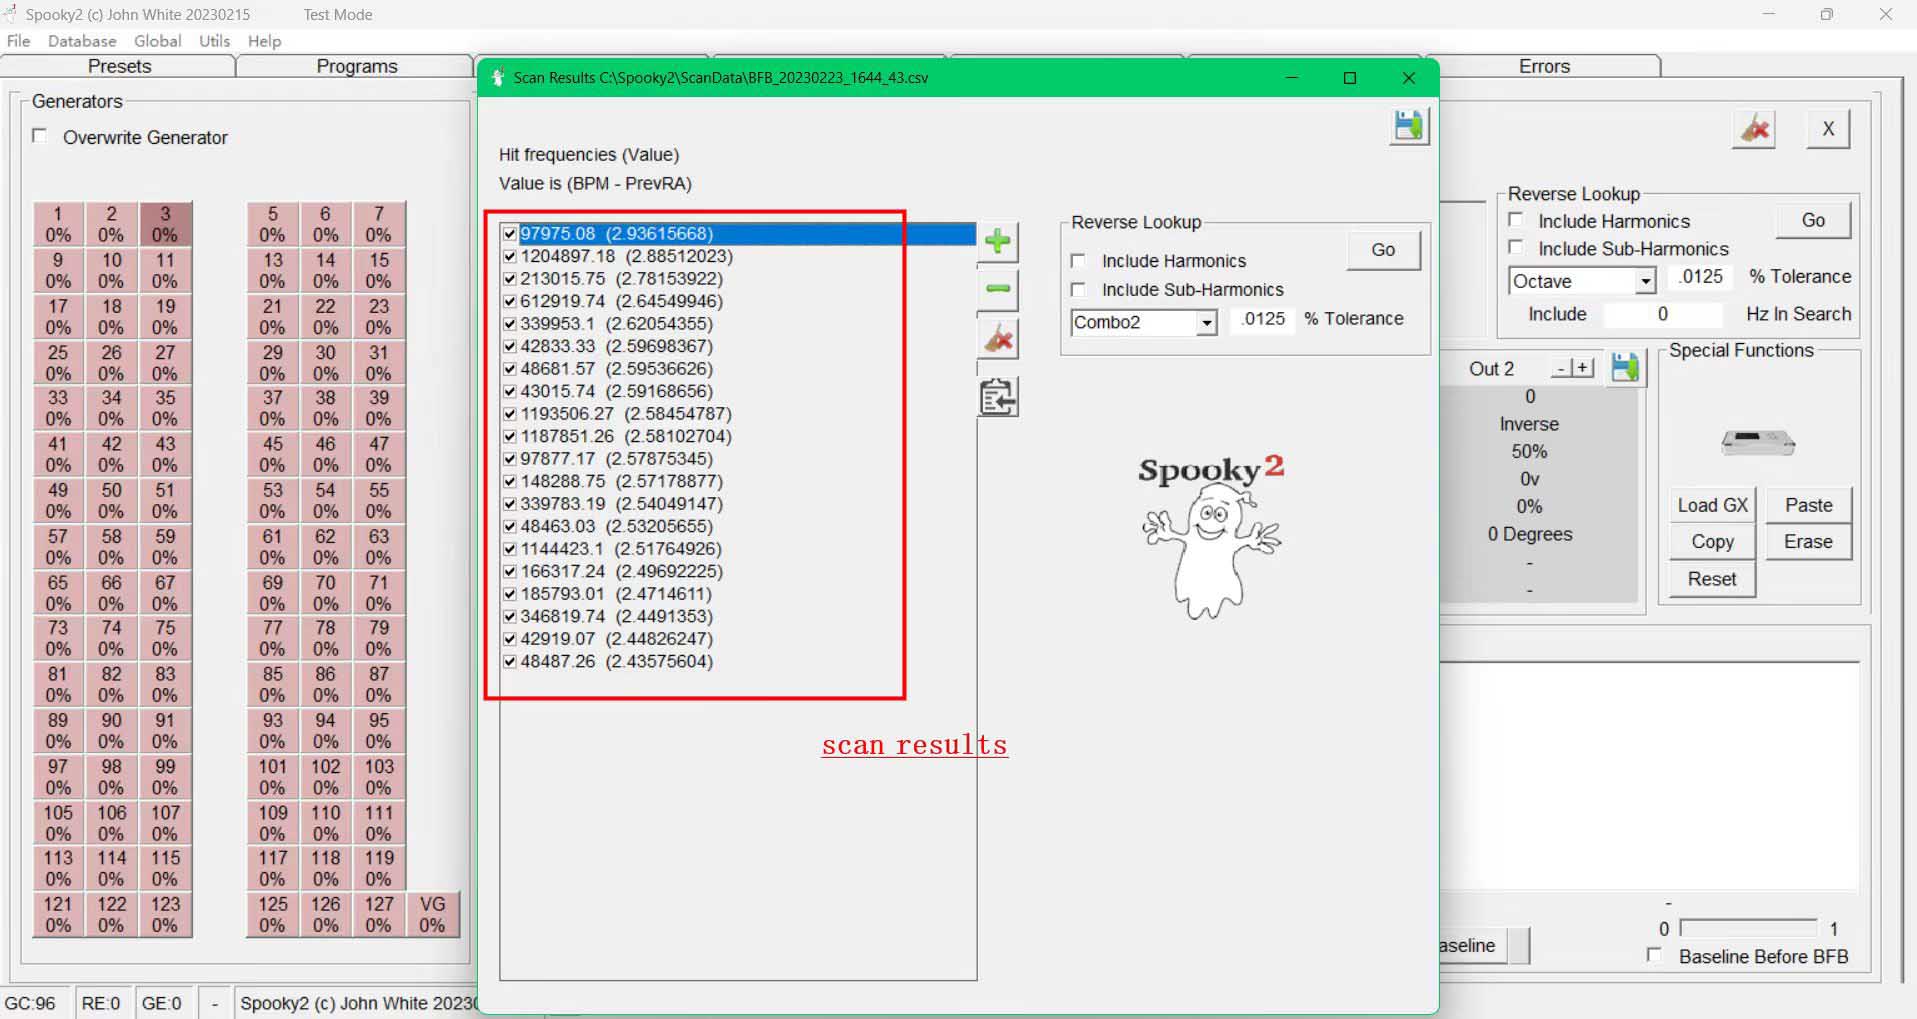Click the plus stepper beside Out 2
This screenshot has height=1019, width=1917.
point(1583,368)
